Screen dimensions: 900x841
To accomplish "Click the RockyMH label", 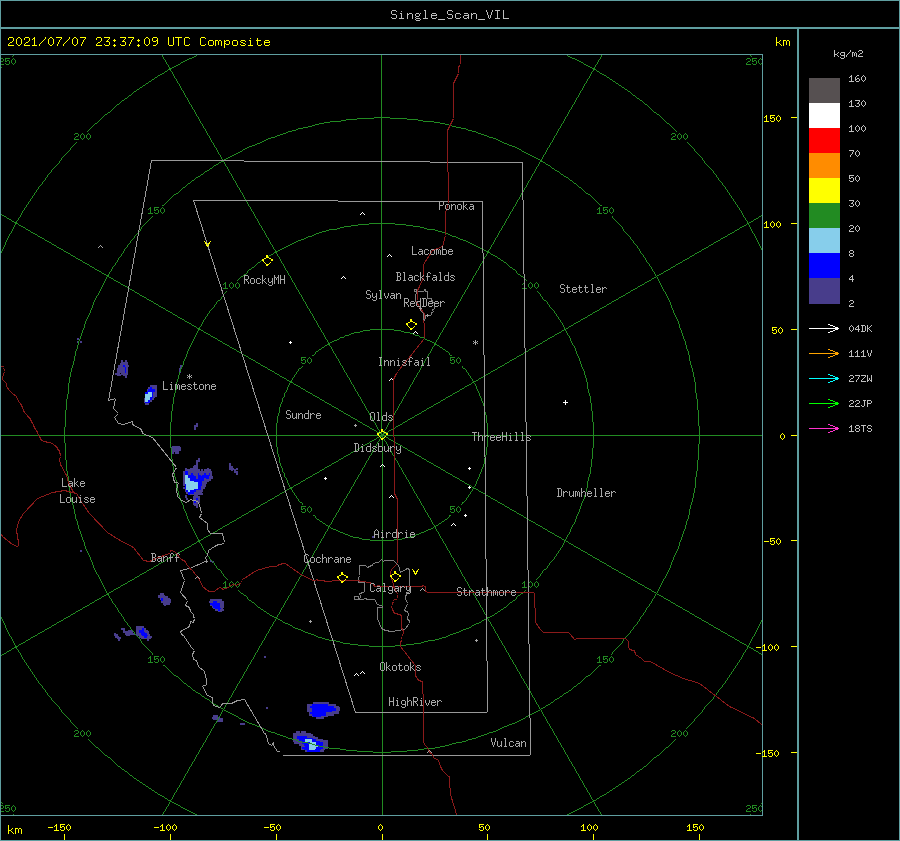I will pos(264,280).
